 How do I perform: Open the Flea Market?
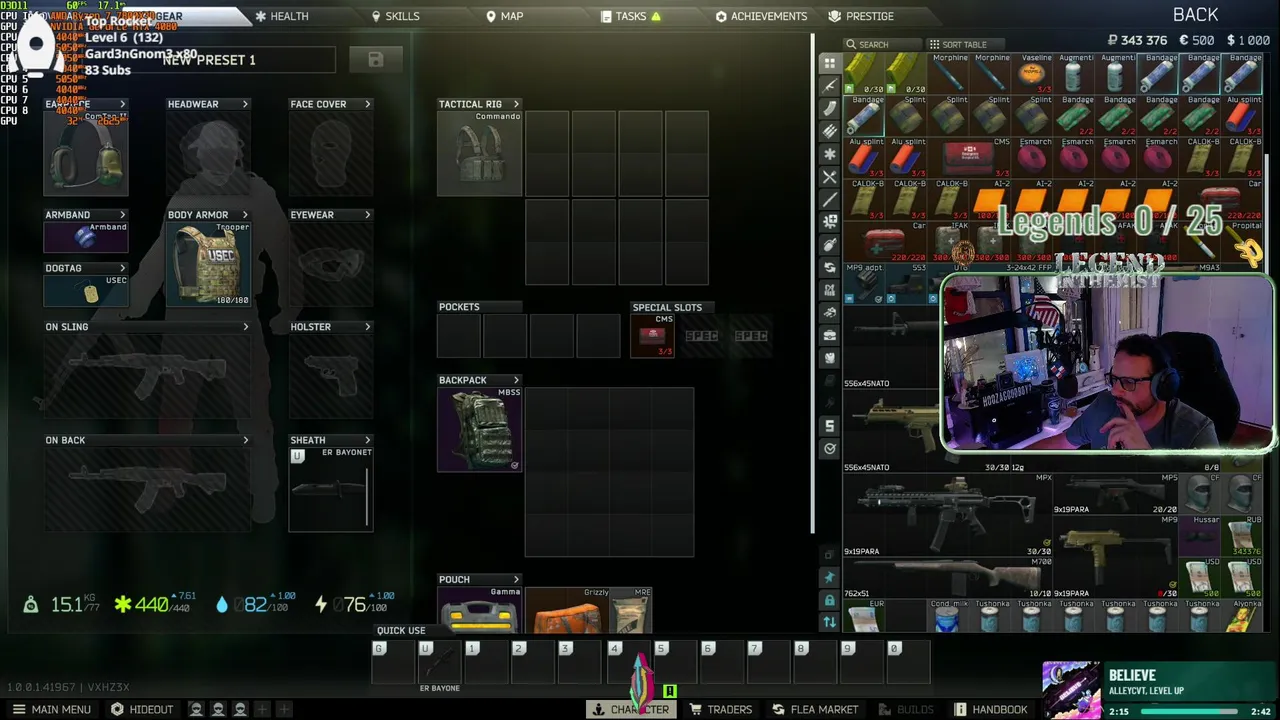[815, 709]
